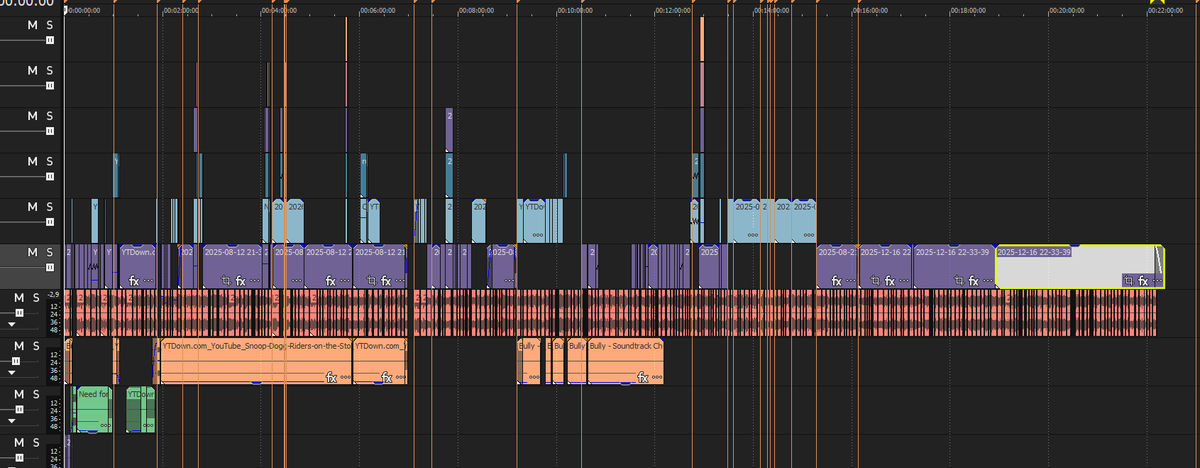Mute the highlighted purple video track
The width and height of the screenshot is (1200, 468).
point(32,252)
